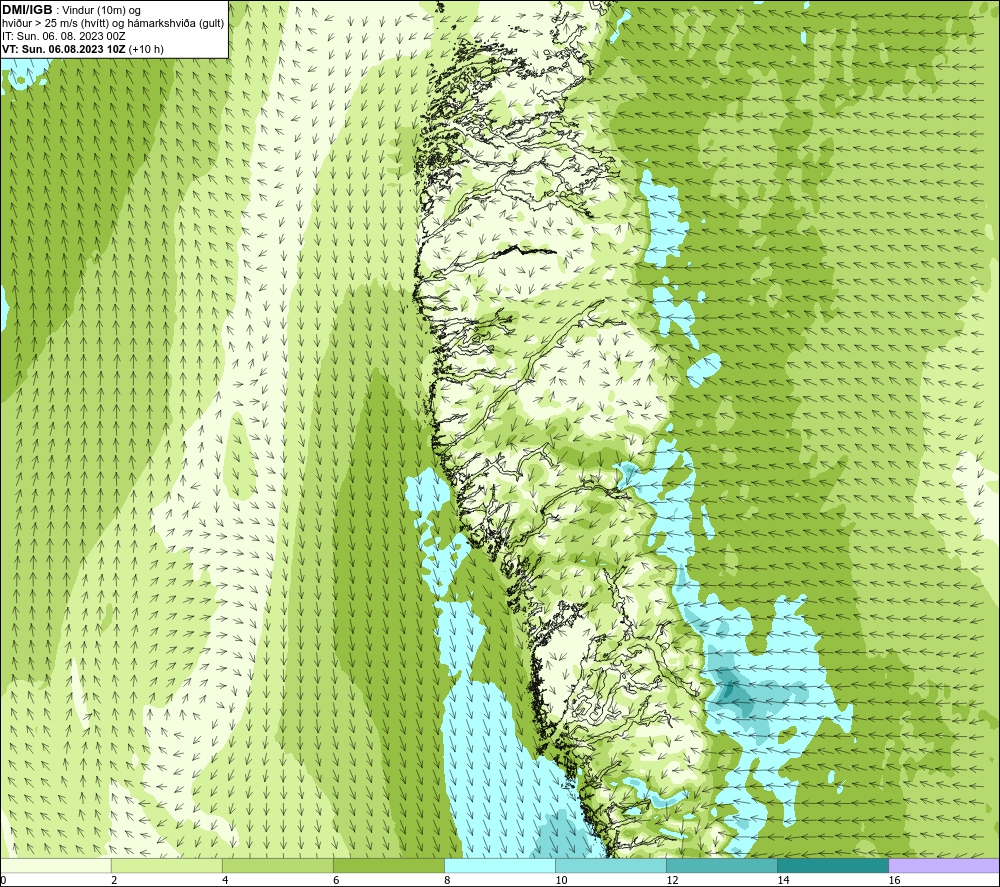Click the legend scale value "4"
The image size is (1000, 887).
(225, 880)
